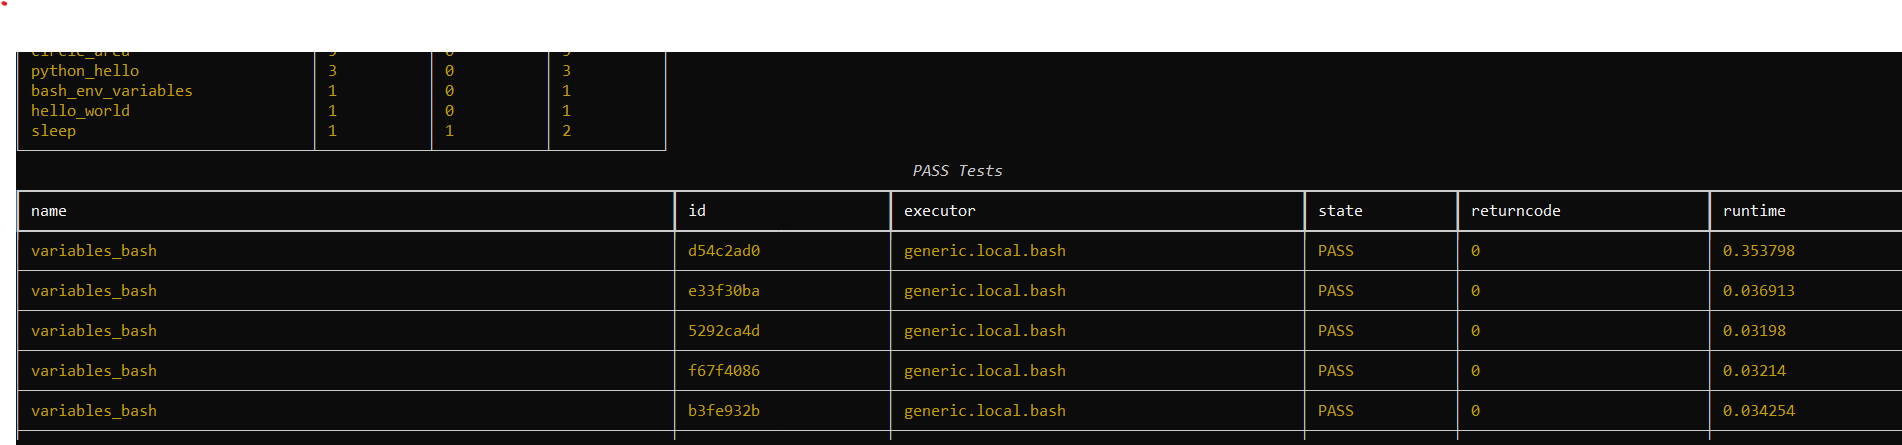Click runtime value 0.034254
Image resolution: width=1902 pixels, height=445 pixels.
tap(1758, 411)
